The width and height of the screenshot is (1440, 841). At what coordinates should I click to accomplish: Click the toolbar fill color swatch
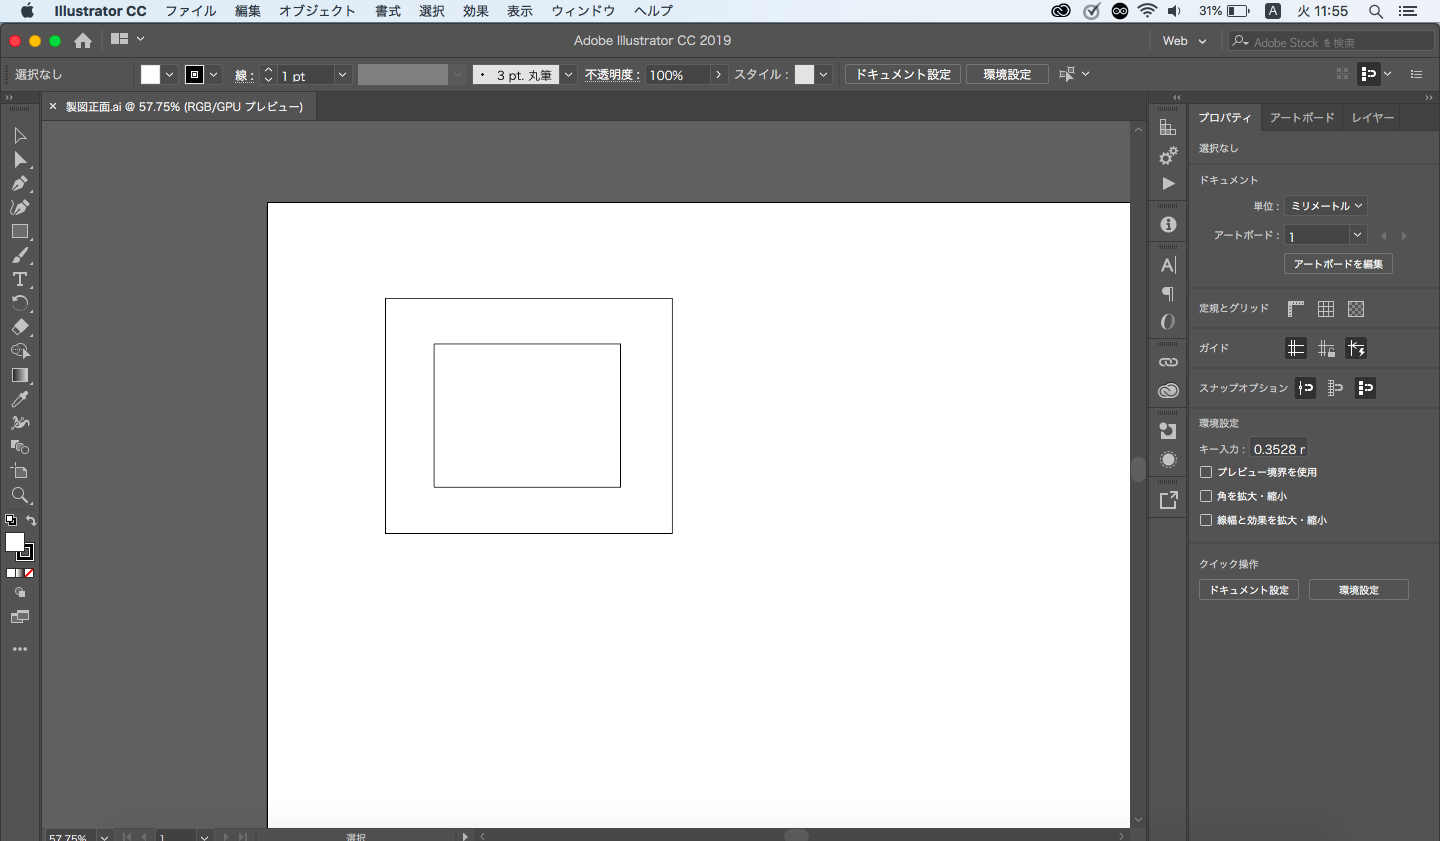click(14, 542)
